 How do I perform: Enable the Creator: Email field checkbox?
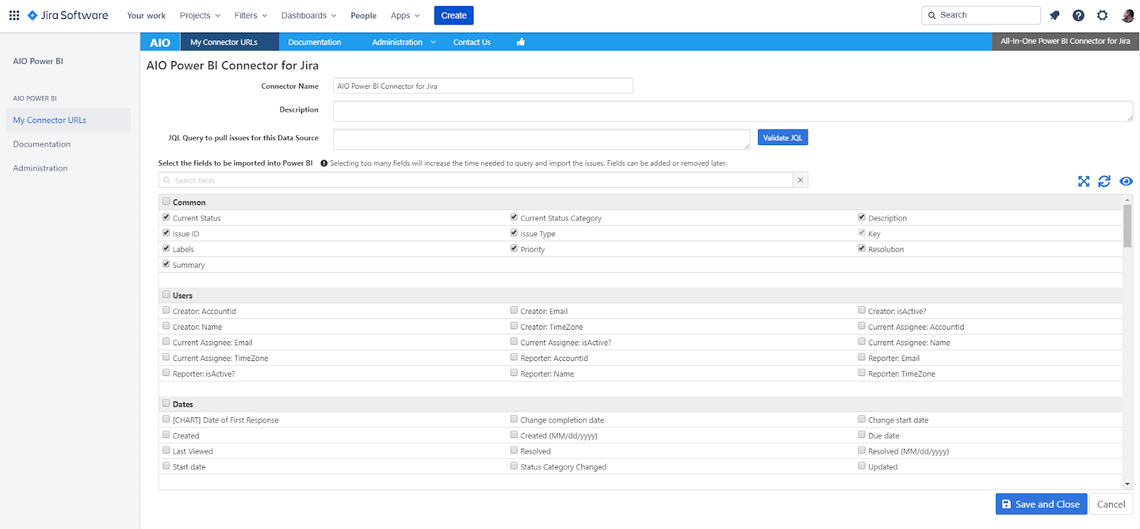click(x=514, y=311)
